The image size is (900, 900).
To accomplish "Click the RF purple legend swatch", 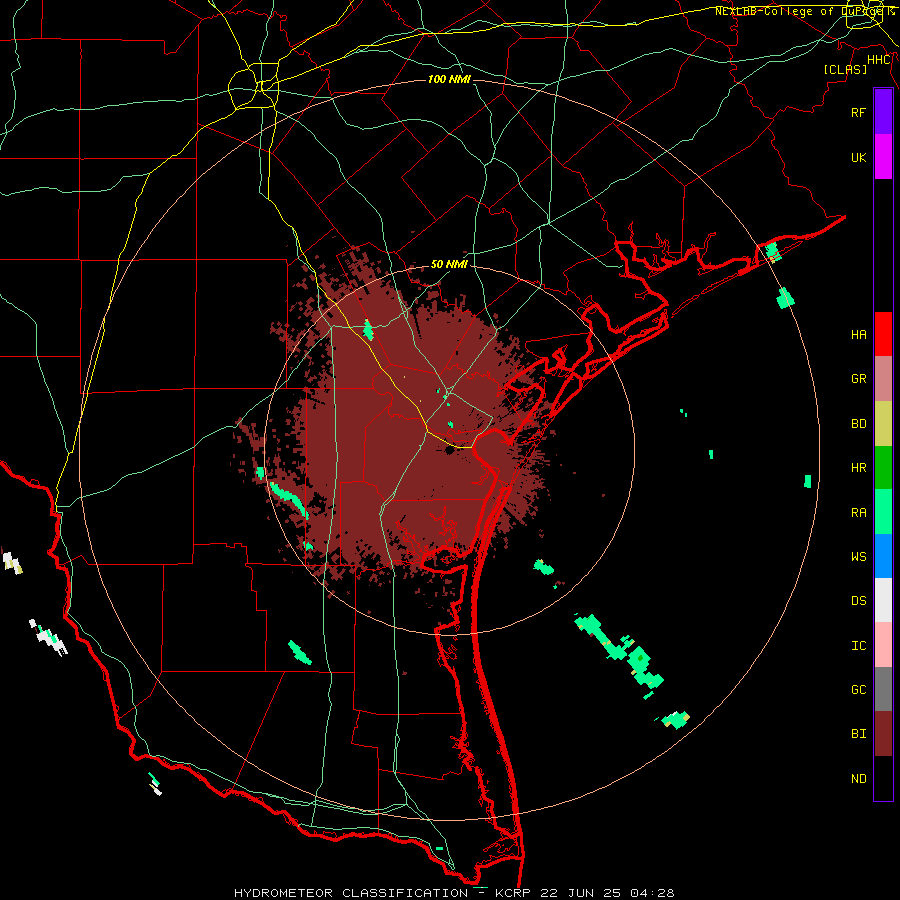I will [883, 112].
